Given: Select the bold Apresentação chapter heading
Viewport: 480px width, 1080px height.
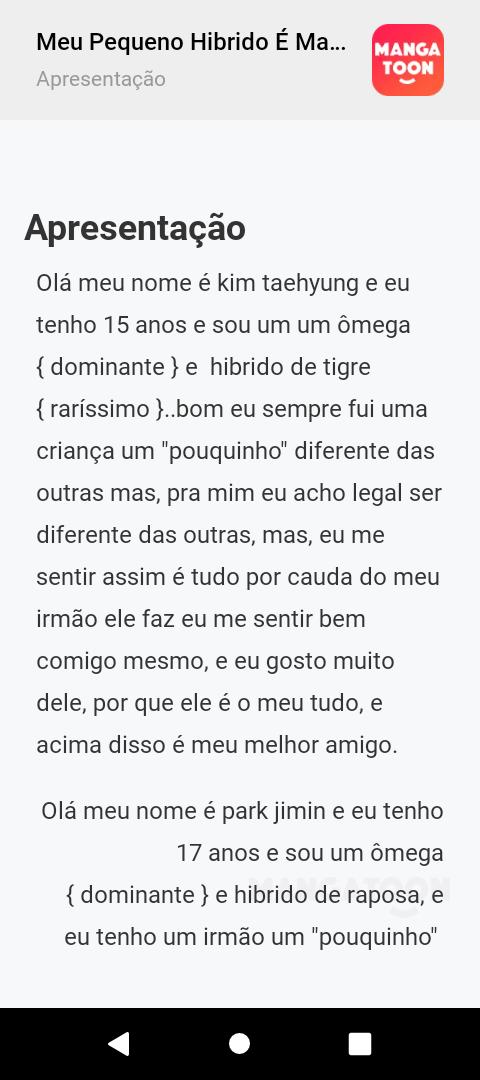Looking at the screenshot, I should (x=135, y=228).
